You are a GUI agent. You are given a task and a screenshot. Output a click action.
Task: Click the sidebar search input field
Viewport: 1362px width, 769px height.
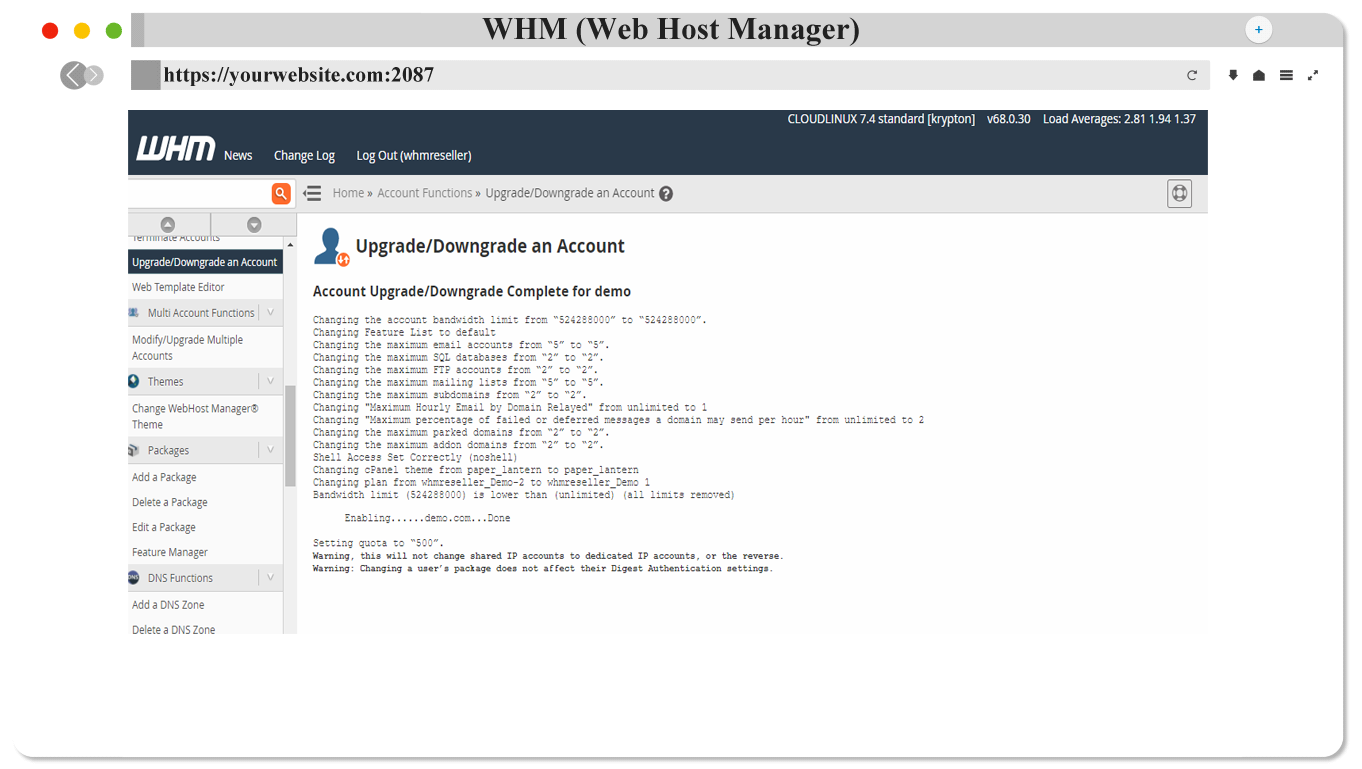199,193
